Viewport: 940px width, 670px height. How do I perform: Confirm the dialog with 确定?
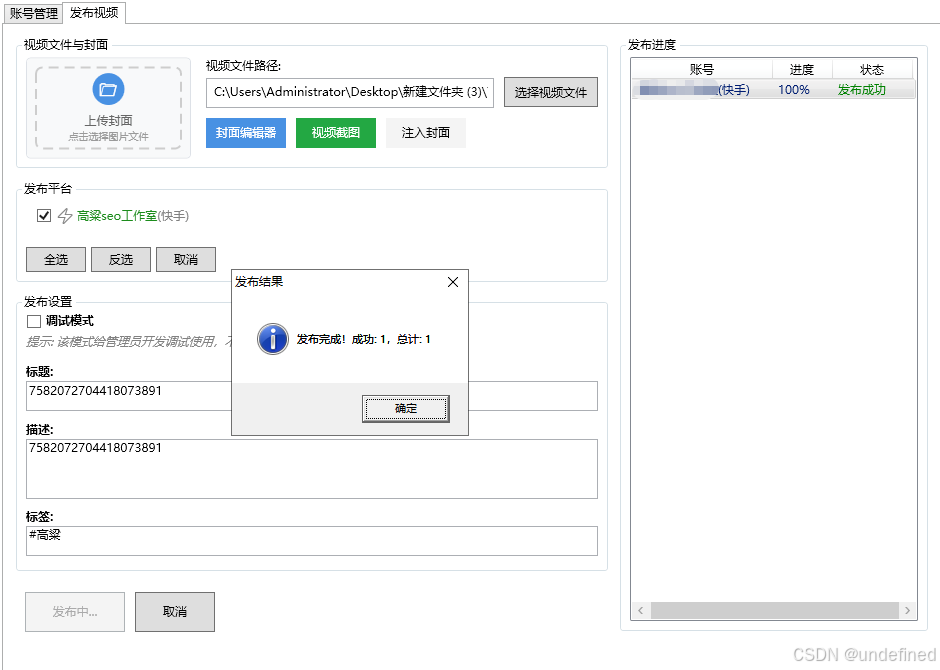(x=405, y=409)
